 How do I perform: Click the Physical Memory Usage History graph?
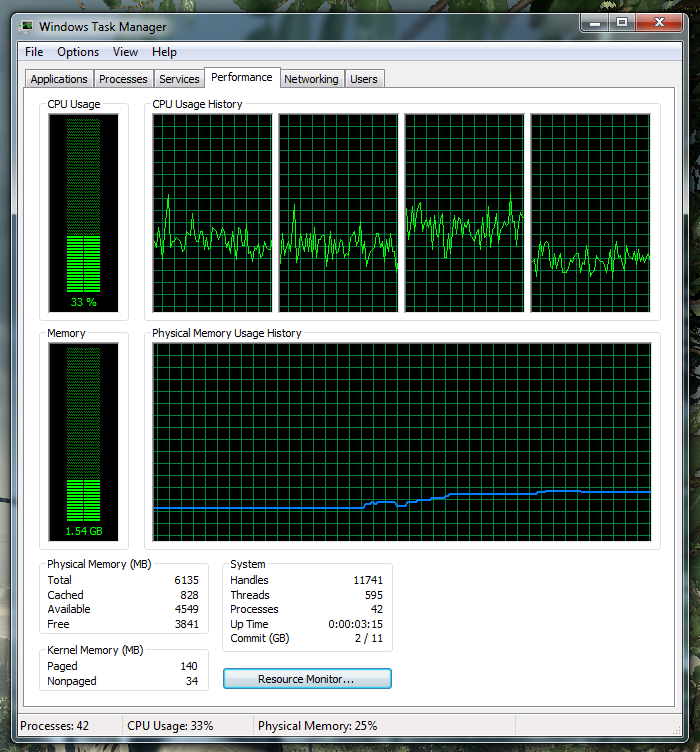(402, 442)
